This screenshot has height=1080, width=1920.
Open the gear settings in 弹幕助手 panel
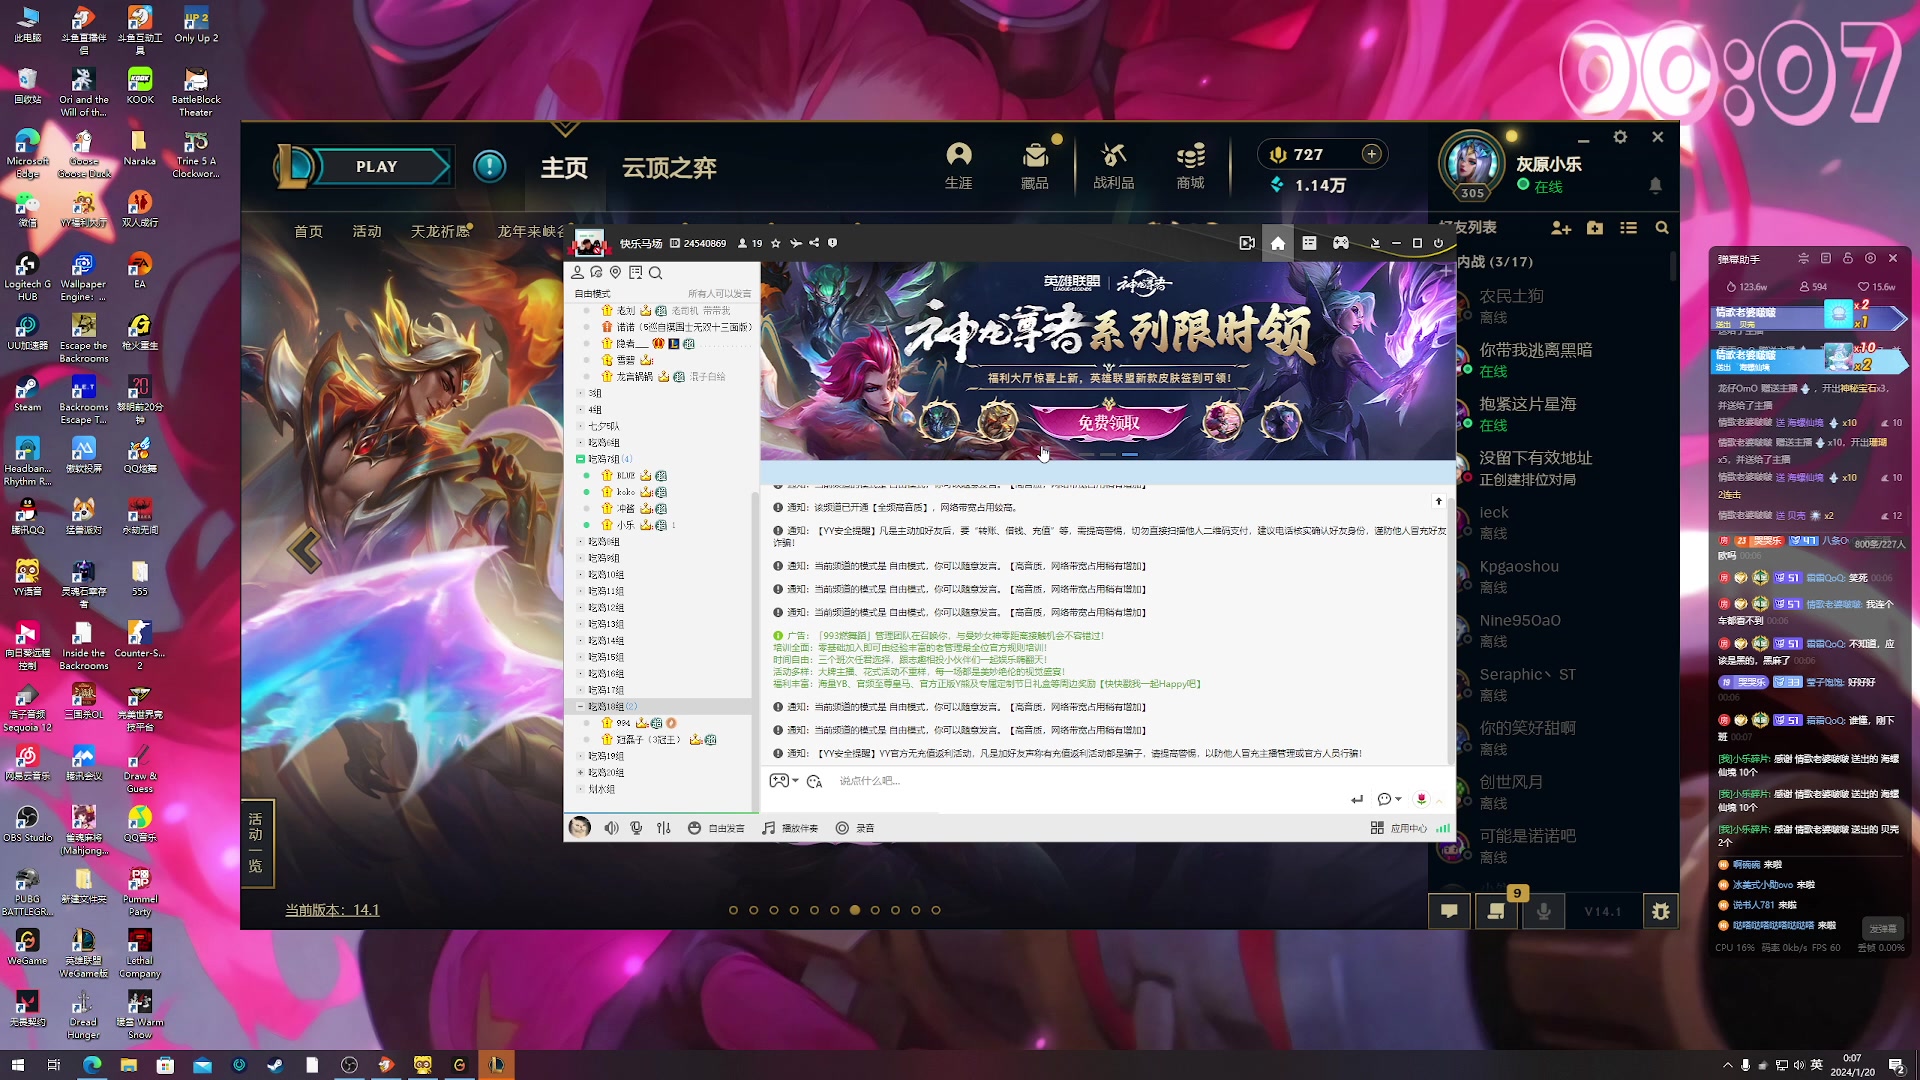[1870, 258]
